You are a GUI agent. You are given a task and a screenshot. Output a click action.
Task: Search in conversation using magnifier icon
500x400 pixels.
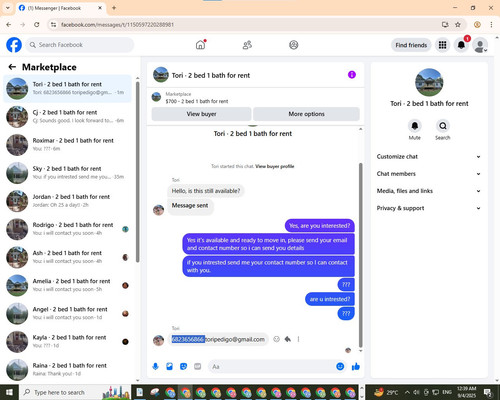[x=443, y=126]
